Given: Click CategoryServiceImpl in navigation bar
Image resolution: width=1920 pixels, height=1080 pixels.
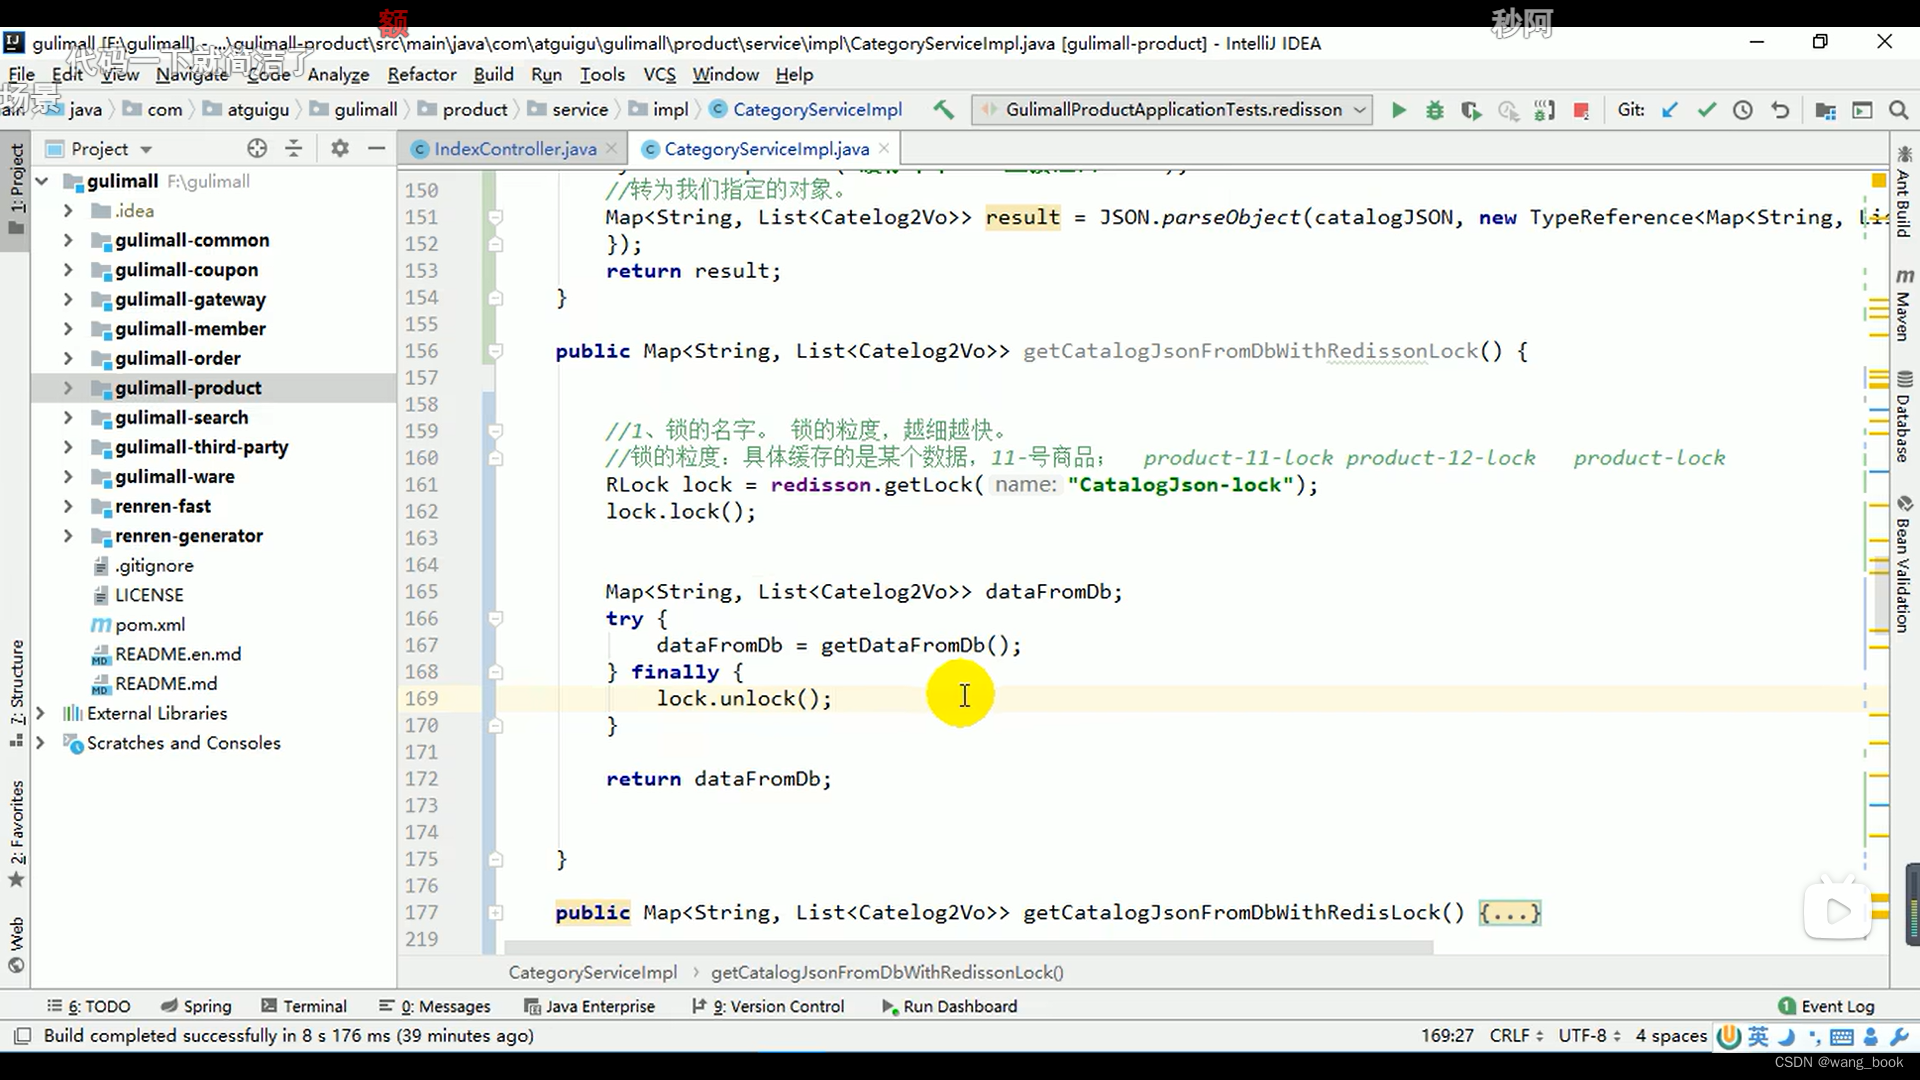Looking at the screenshot, I should pos(806,110).
